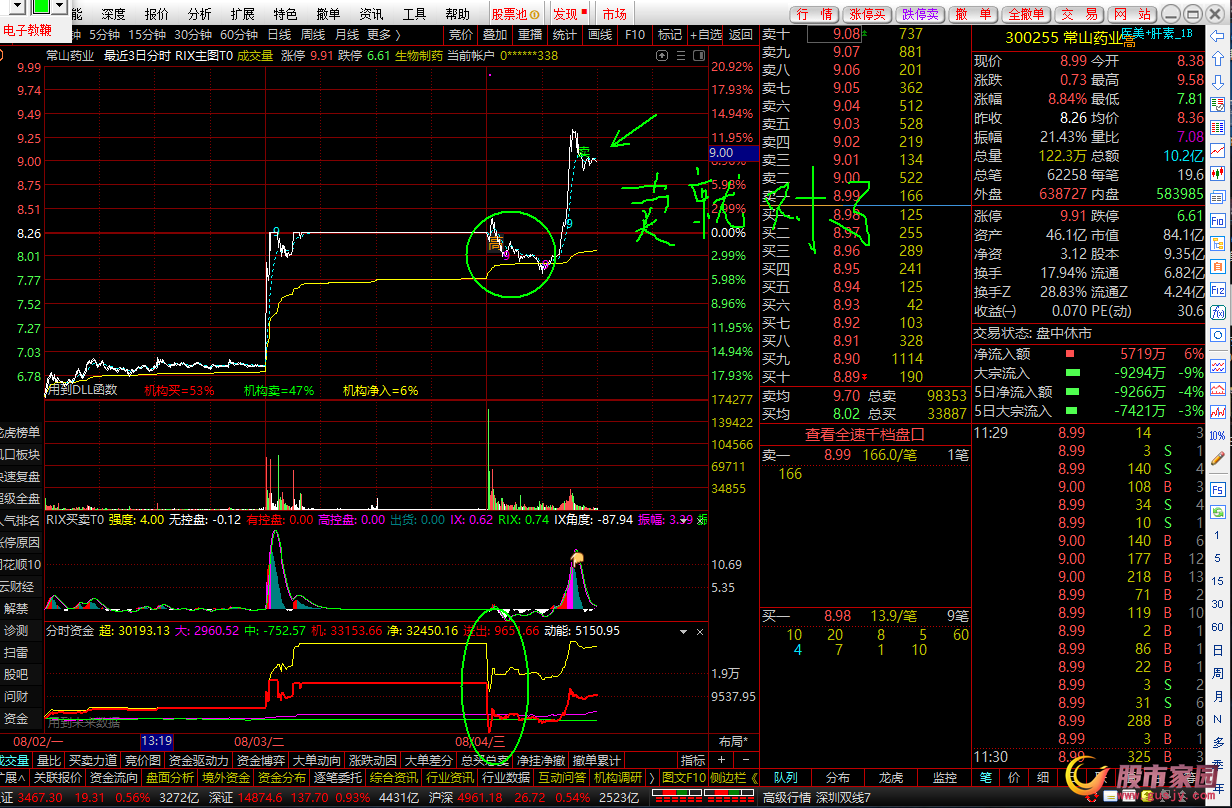The height and width of the screenshot is (808, 1232).
Task: Toggle the 叠加 overlay button
Action: [495, 34]
